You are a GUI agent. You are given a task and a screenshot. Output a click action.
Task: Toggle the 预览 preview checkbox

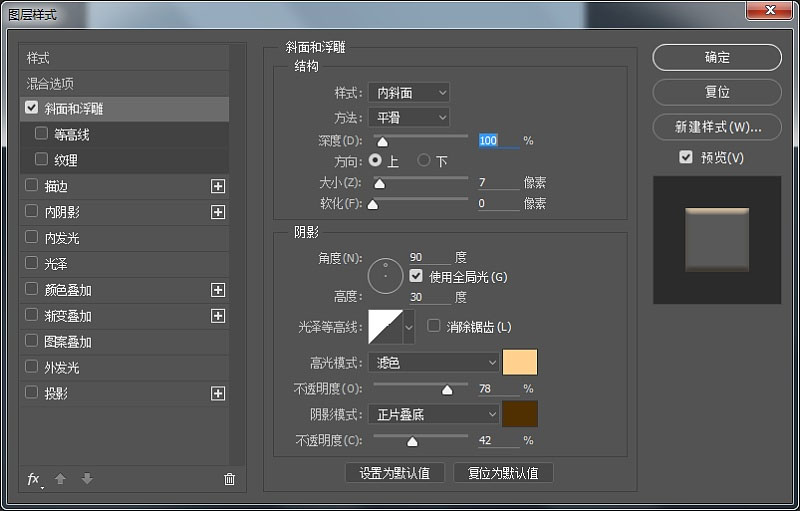pyautogui.click(x=686, y=157)
